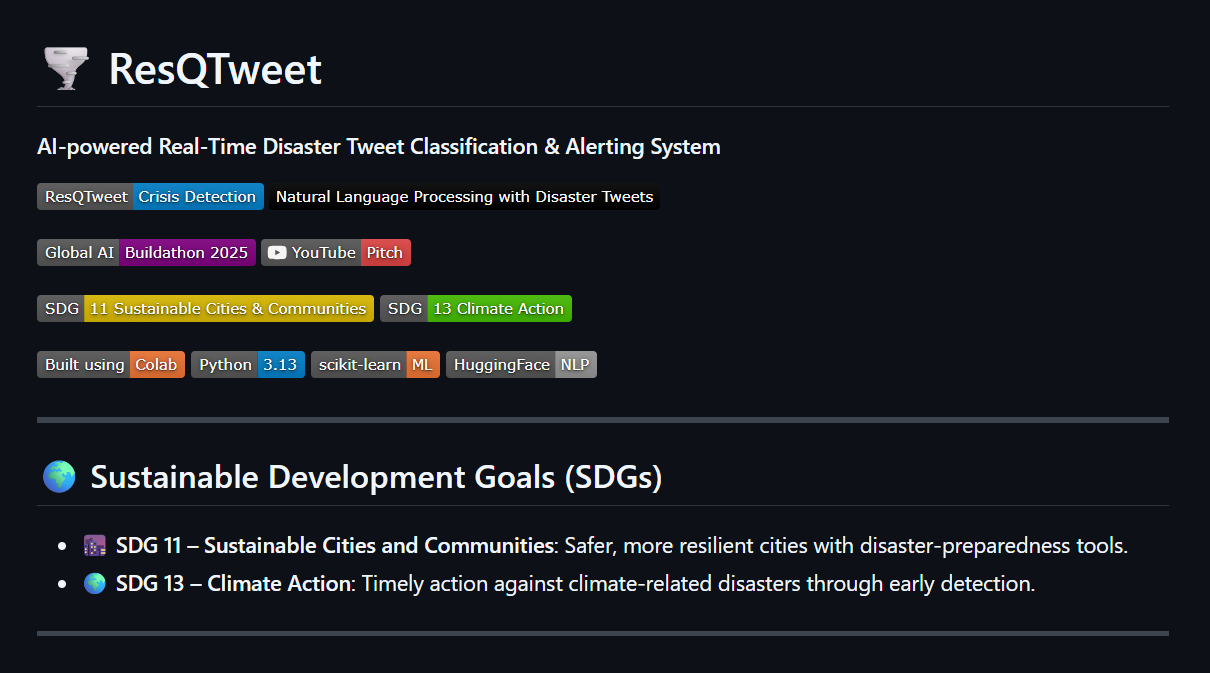Click the AI-powered Real-Time Disaster Tweet subtitle
The image size is (1210, 673).
(379, 147)
